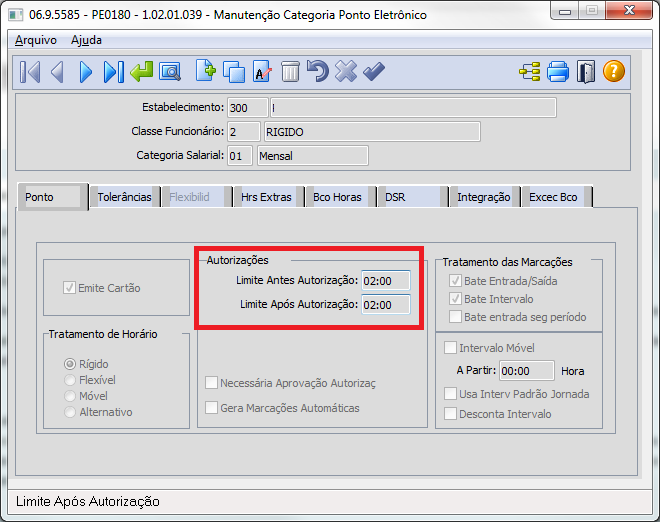Jump to the last record
The height and width of the screenshot is (522, 660).
tap(114, 72)
